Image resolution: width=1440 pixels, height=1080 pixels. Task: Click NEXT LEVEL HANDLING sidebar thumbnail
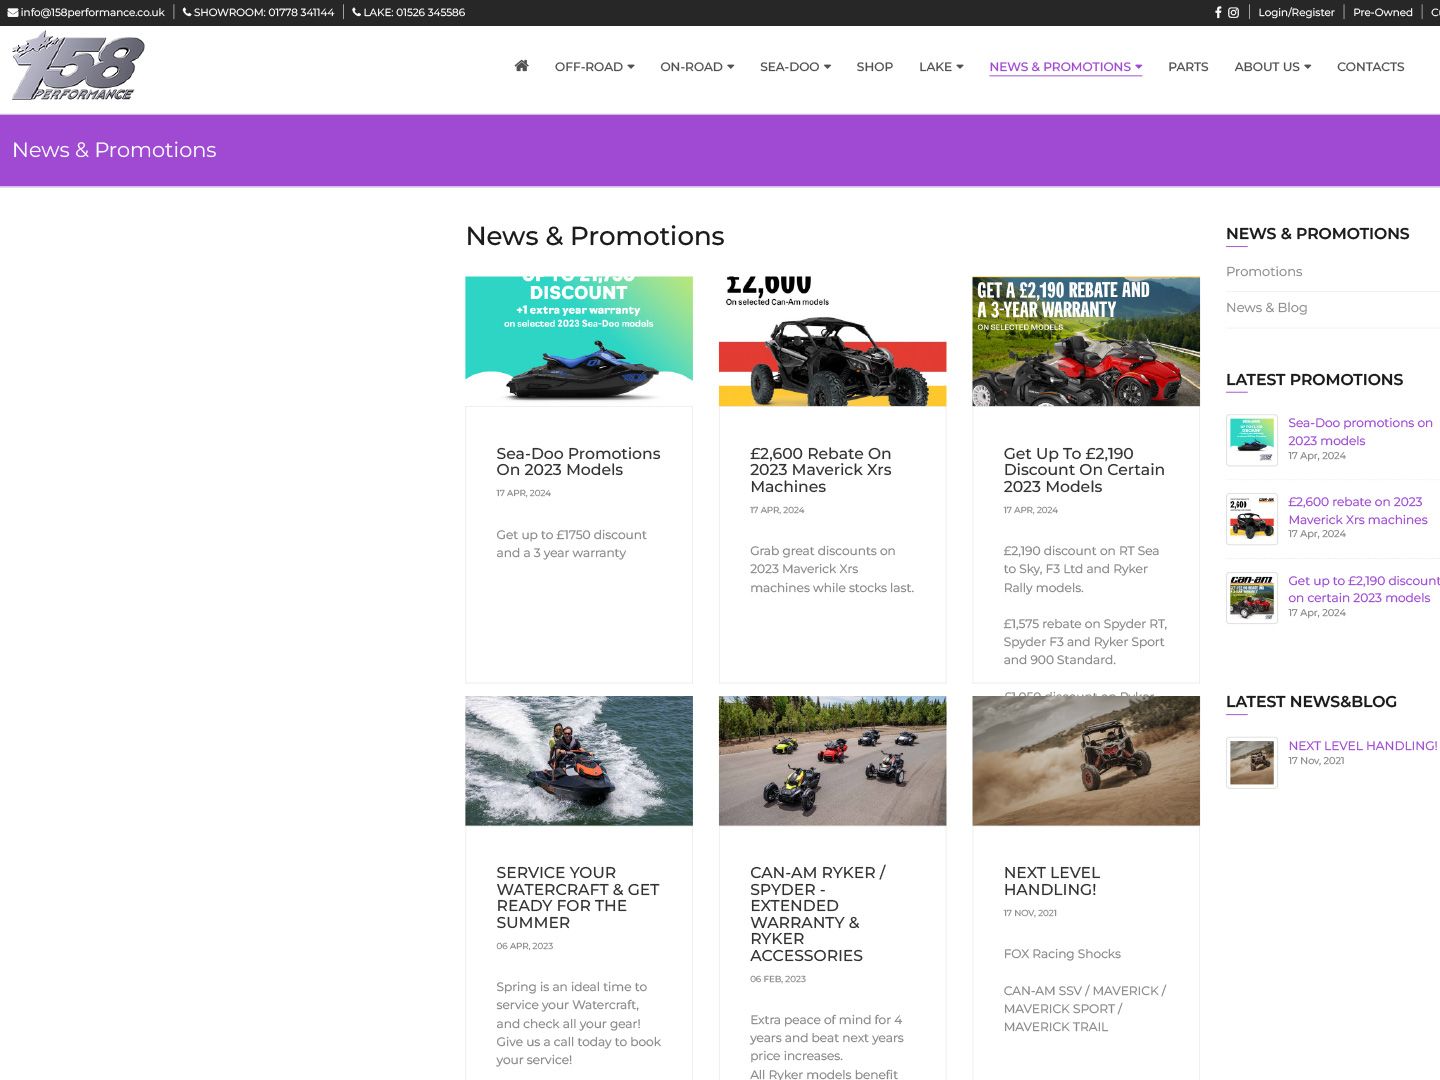tap(1252, 763)
